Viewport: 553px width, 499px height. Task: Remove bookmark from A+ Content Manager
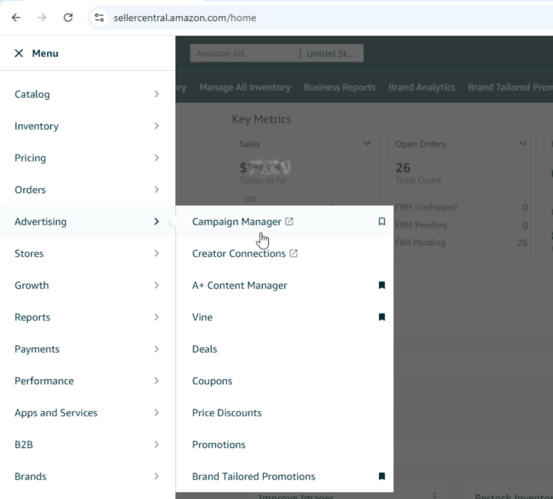tap(382, 285)
